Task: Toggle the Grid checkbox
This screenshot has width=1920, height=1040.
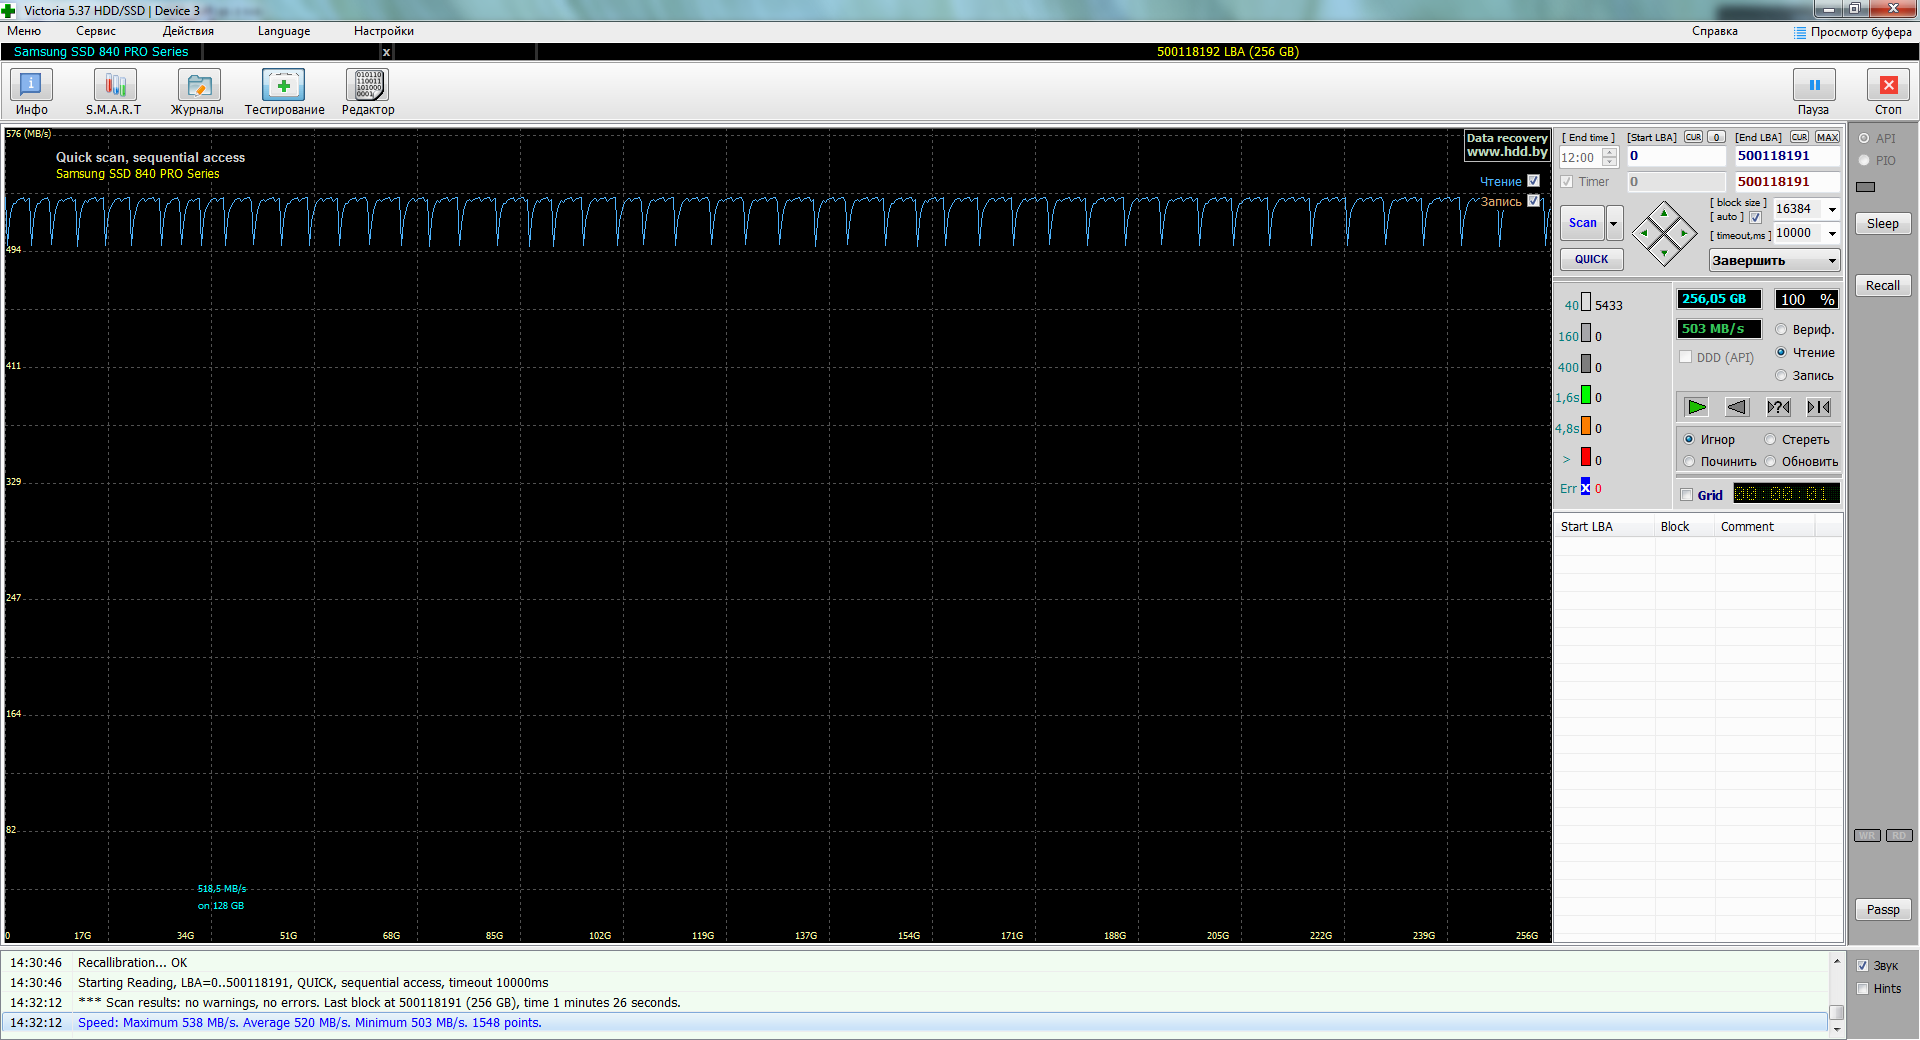Action: click(1687, 495)
